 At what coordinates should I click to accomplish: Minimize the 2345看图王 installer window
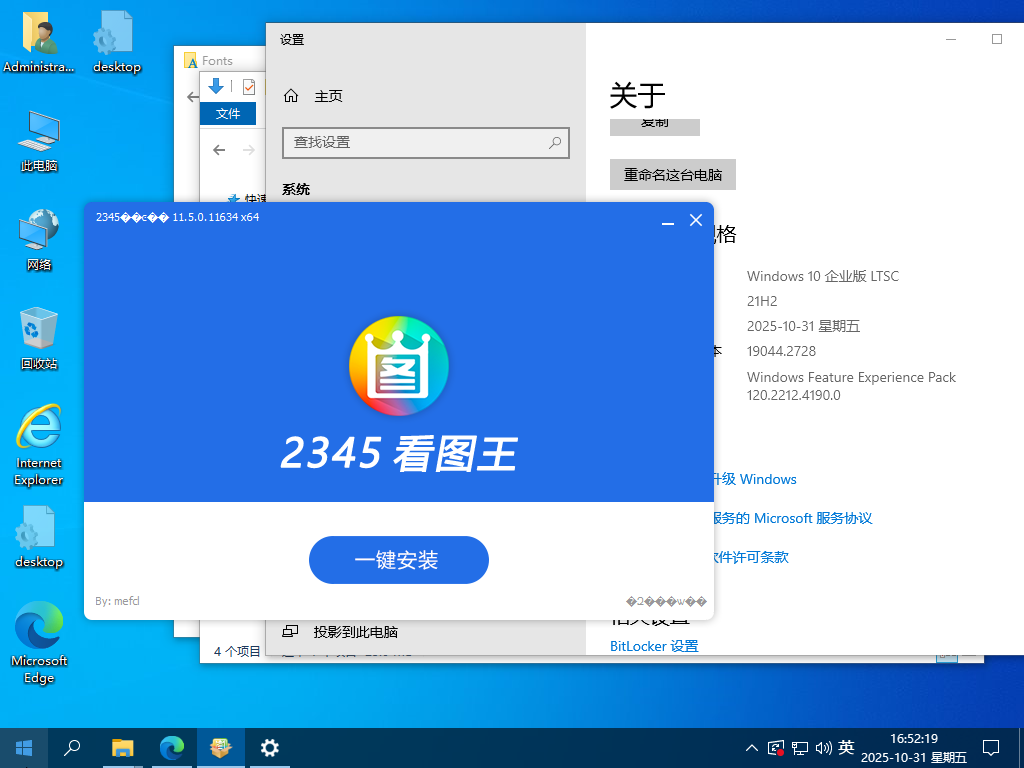668,221
